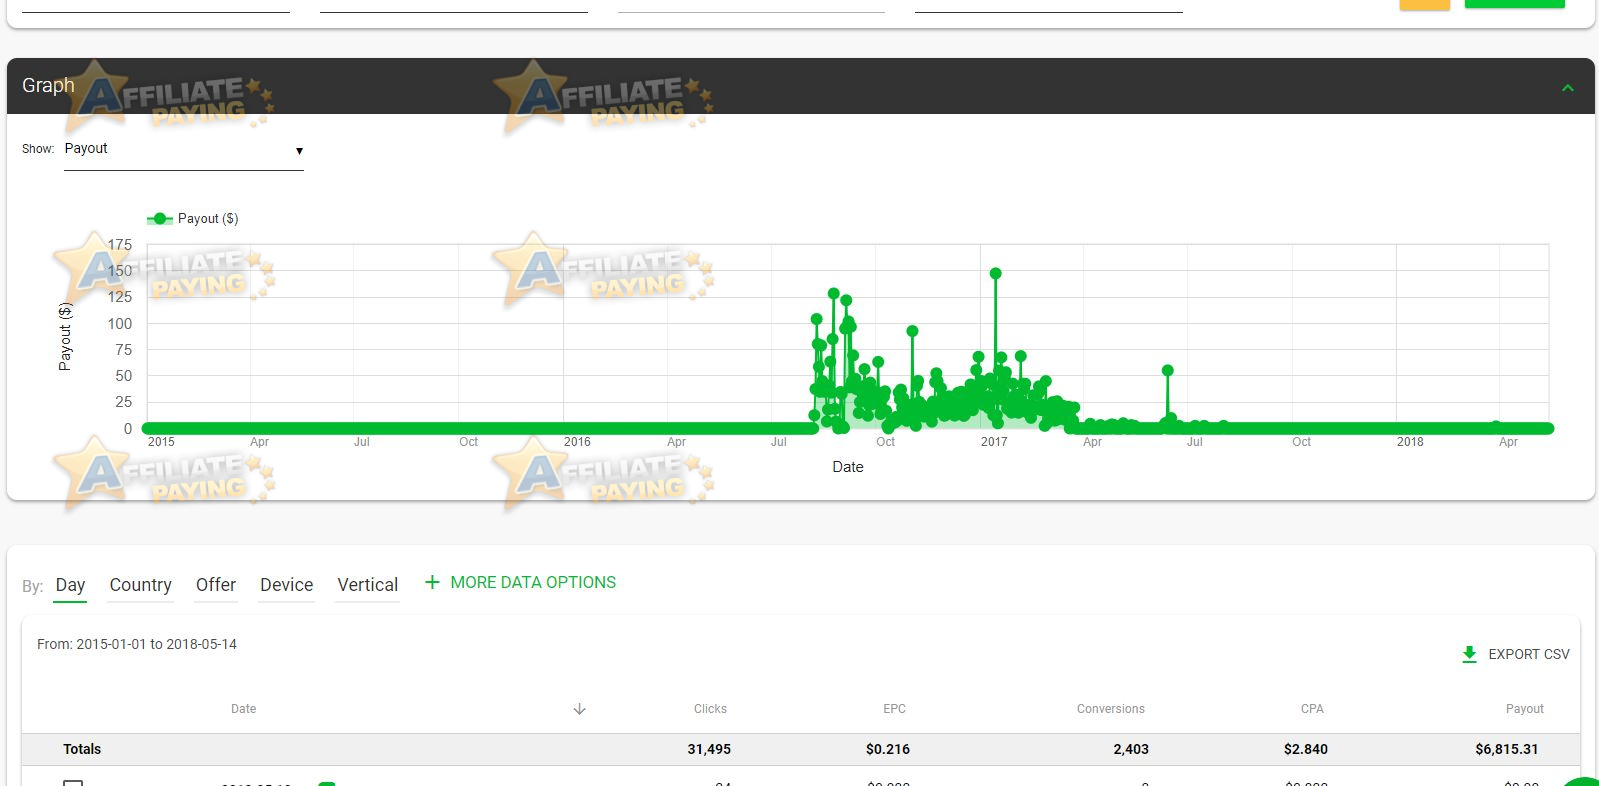
Task: Click the 2018 label on the date axis
Action: [x=1410, y=442]
